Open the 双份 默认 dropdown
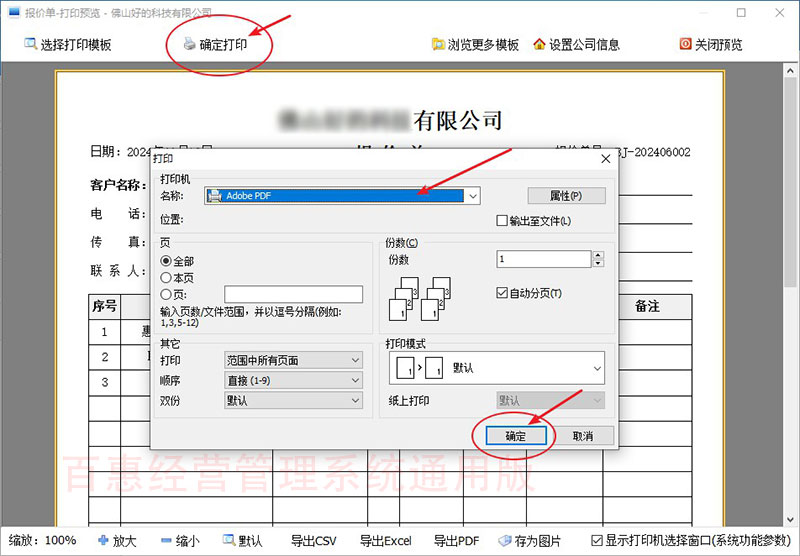The width and height of the screenshot is (800, 556). tap(293, 401)
